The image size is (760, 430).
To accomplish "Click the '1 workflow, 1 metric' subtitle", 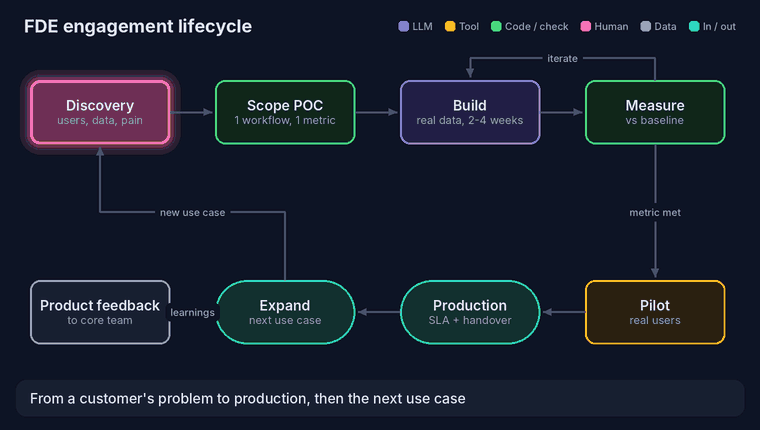I will [285, 120].
